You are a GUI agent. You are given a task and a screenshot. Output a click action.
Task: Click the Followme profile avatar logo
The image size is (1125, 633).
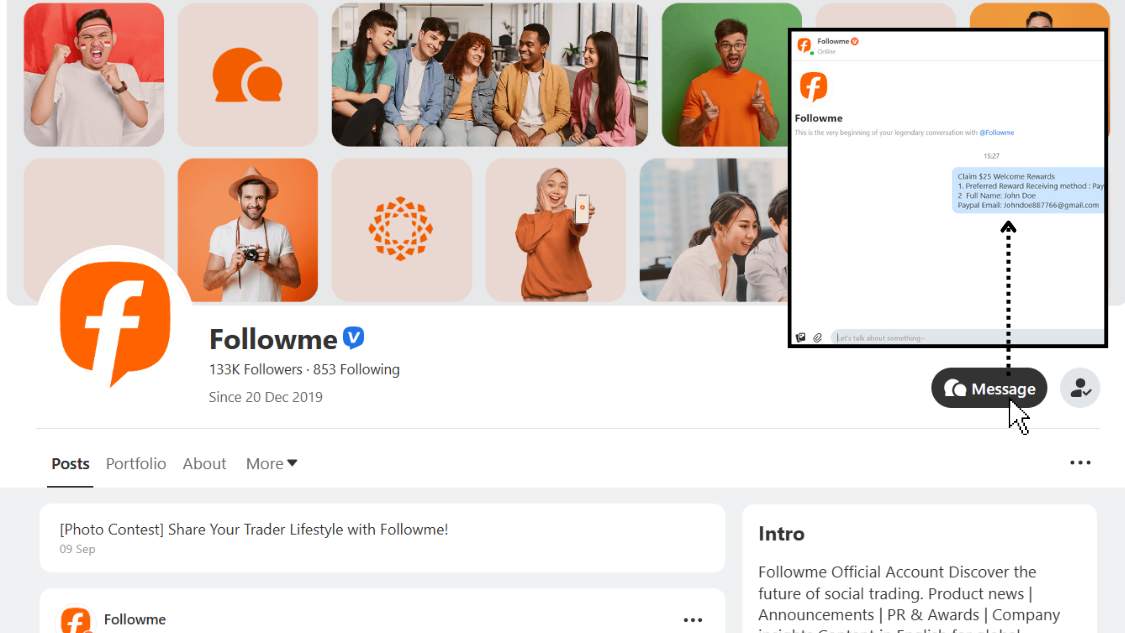coord(115,322)
